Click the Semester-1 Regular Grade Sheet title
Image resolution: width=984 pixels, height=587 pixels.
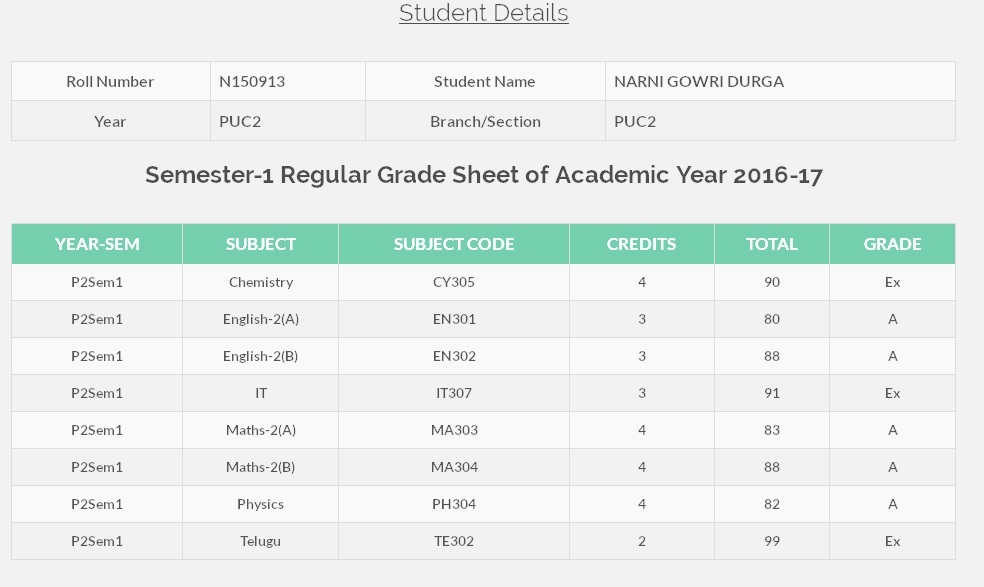point(484,175)
